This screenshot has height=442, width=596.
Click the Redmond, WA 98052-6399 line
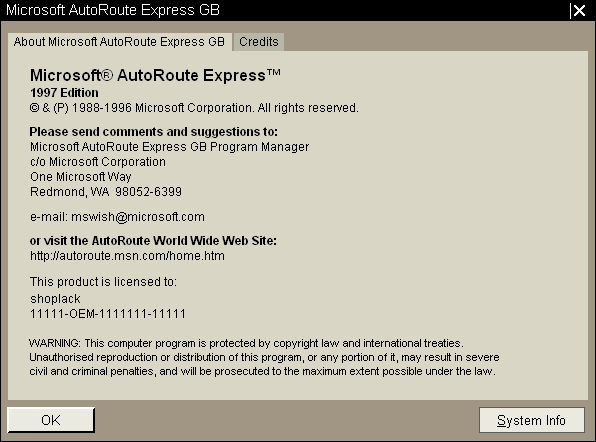pos(106,192)
